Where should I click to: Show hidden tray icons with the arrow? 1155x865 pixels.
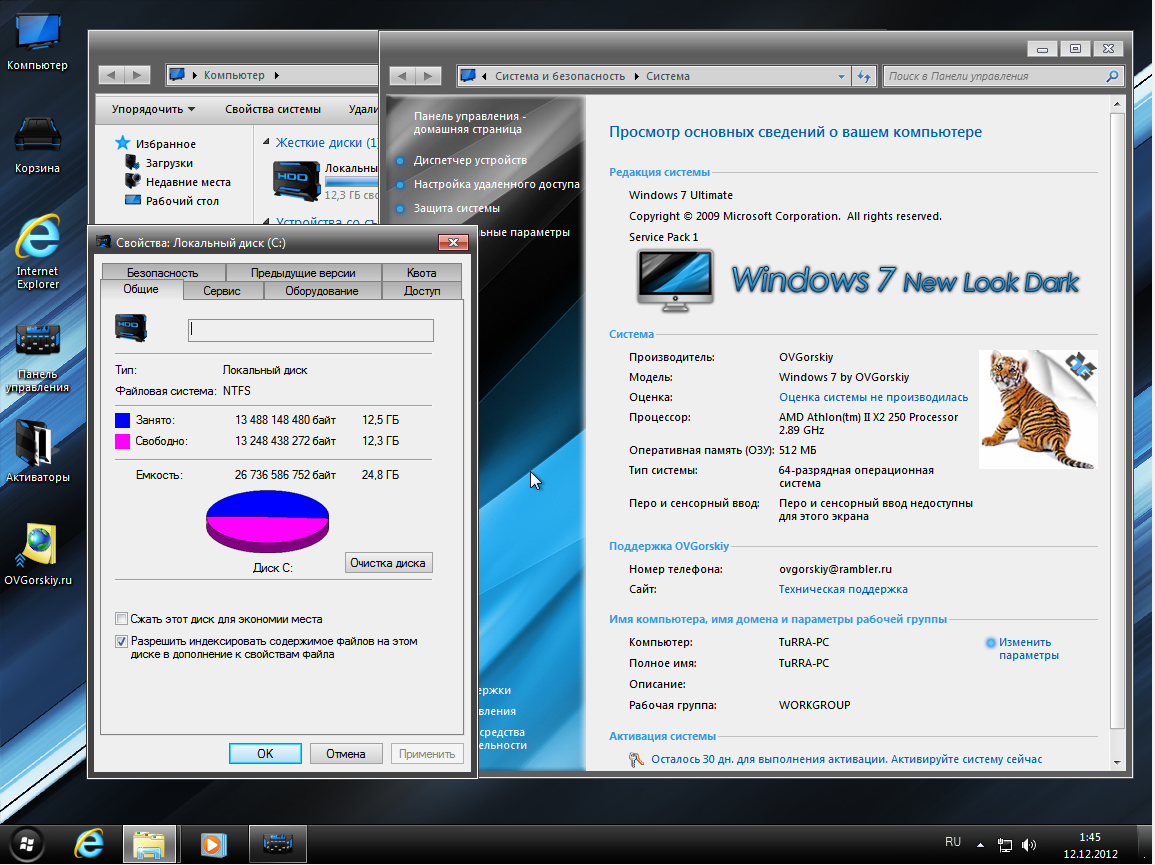[980, 845]
